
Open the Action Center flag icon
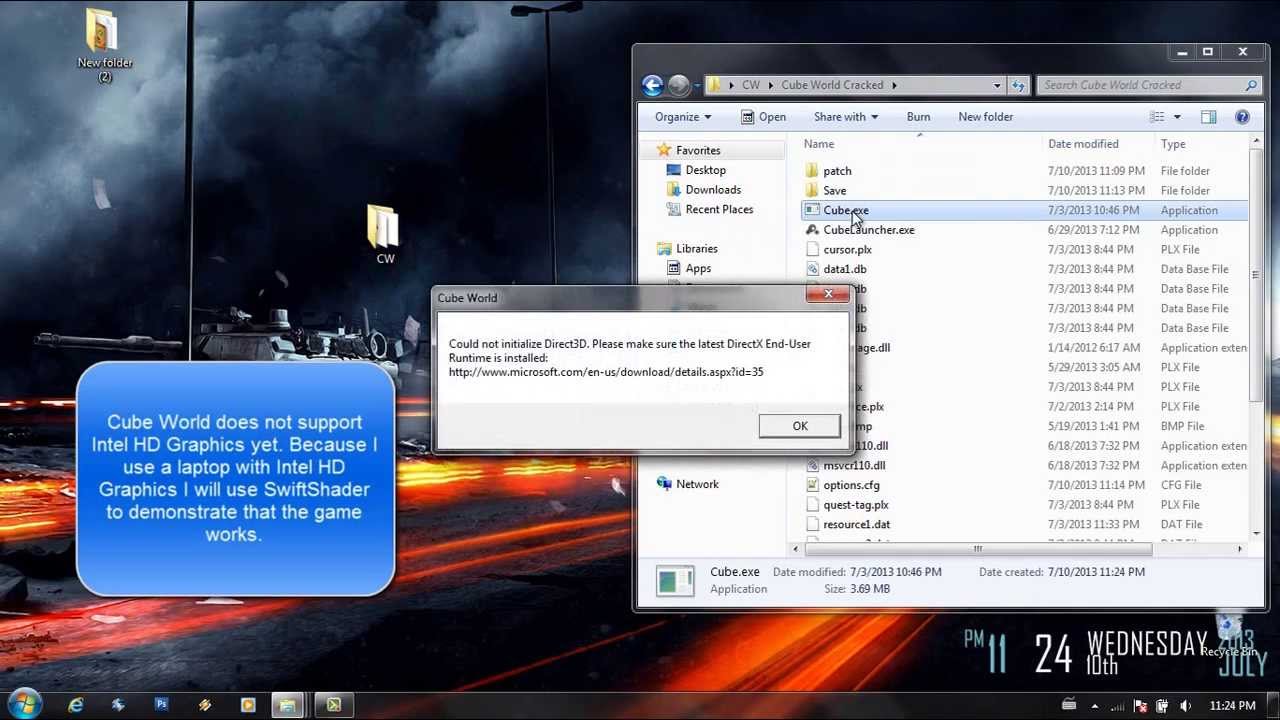1141,706
